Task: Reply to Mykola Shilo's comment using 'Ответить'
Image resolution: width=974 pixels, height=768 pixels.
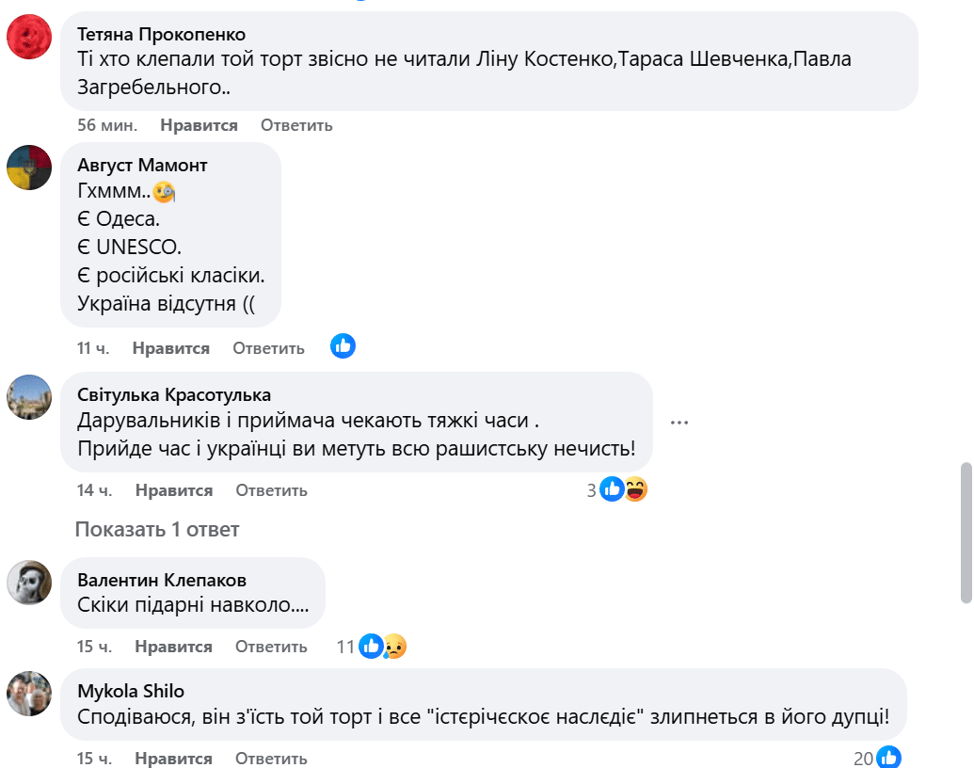Action: pos(268,758)
